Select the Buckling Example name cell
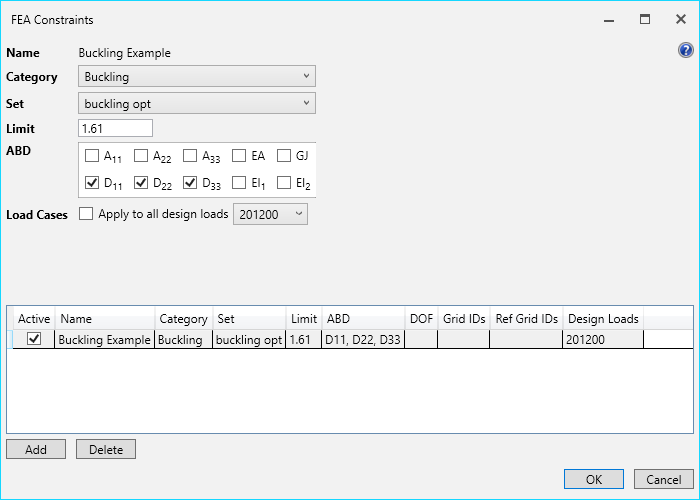Screen dimensions: 700x500 click(105, 340)
